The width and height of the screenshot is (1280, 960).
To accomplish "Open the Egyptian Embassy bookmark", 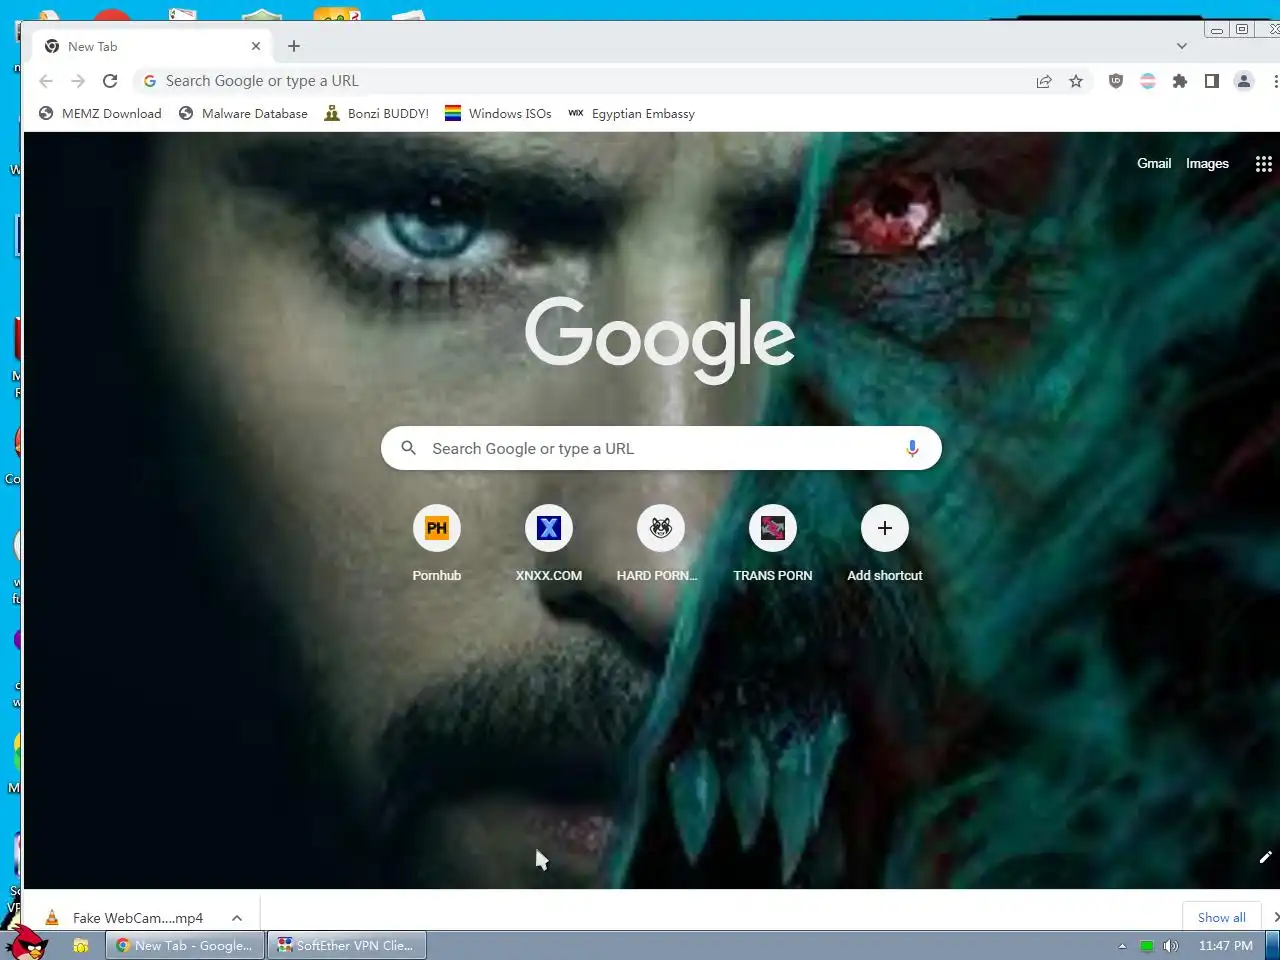I will click(x=631, y=114).
